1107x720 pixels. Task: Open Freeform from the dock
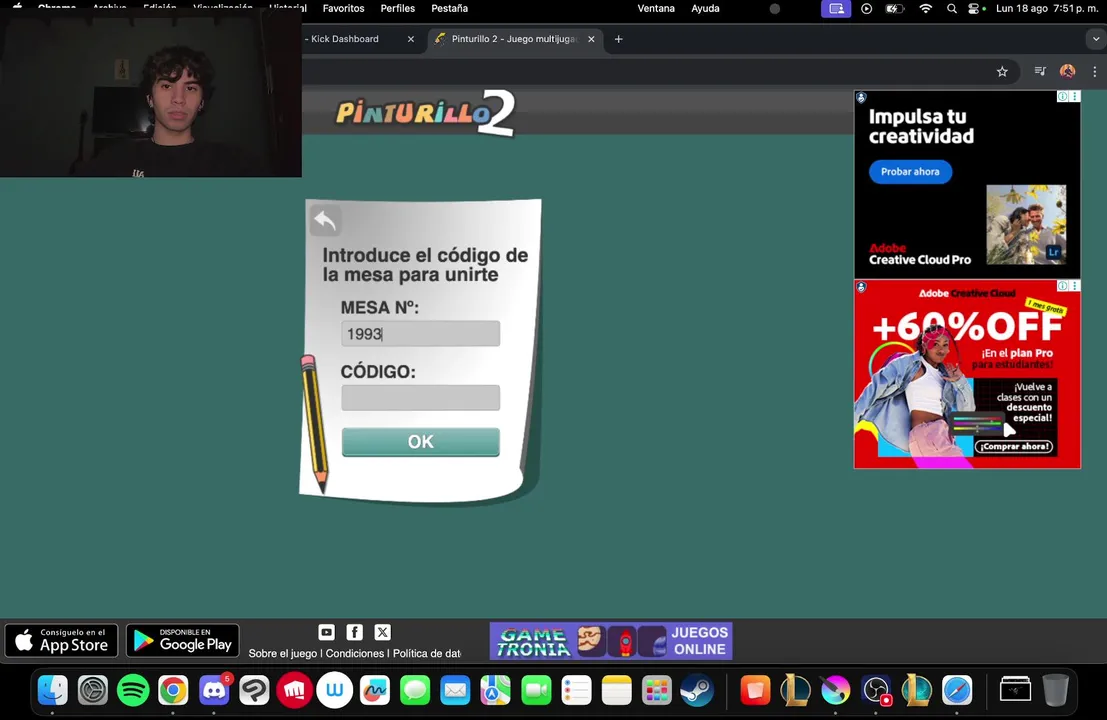pos(375,690)
